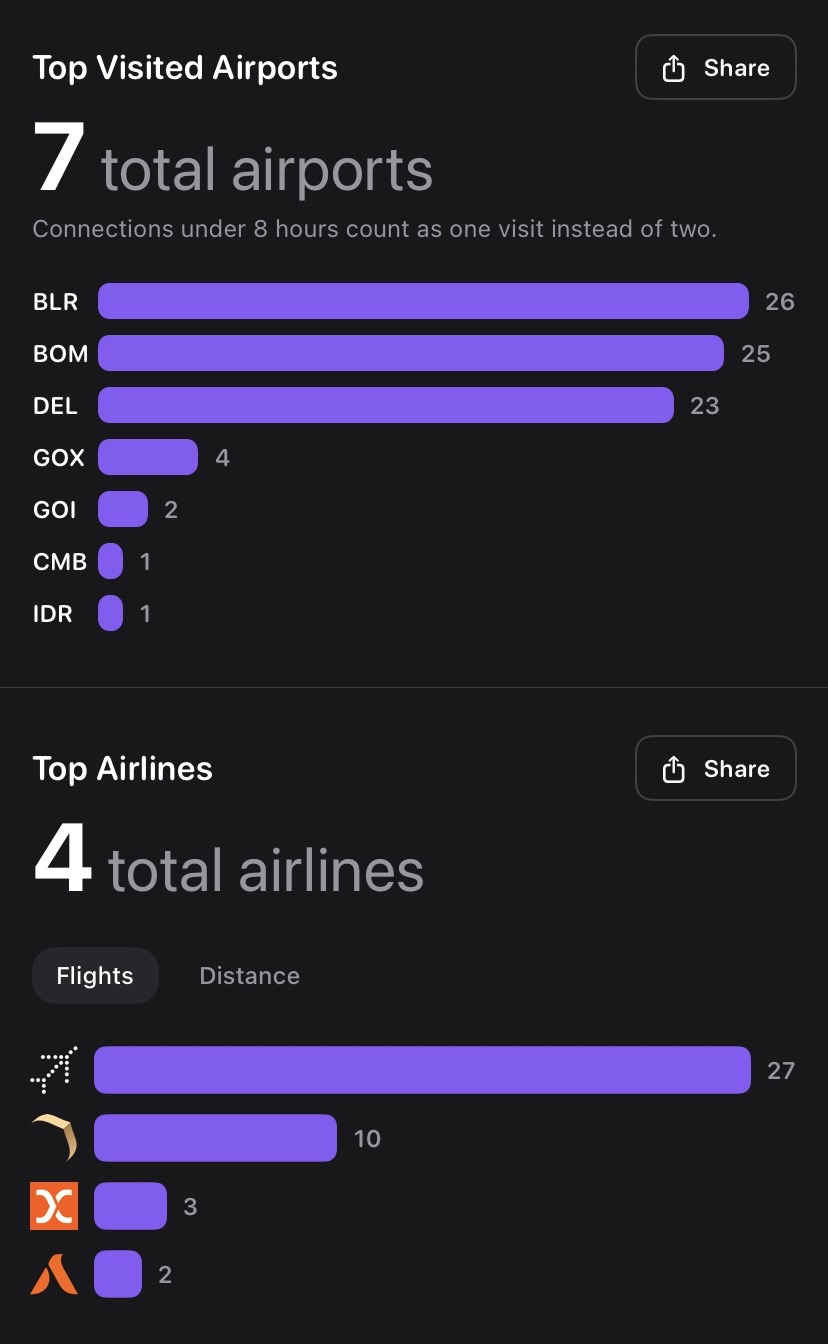Tap the bar showing 27 flights

point(422,1070)
